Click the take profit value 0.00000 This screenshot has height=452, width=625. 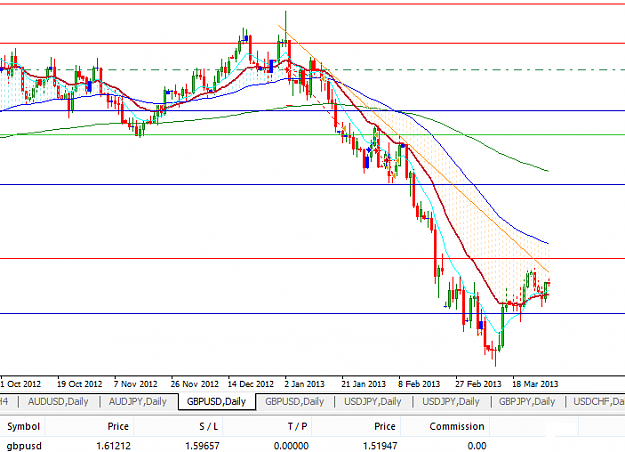(x=291, y=446)
